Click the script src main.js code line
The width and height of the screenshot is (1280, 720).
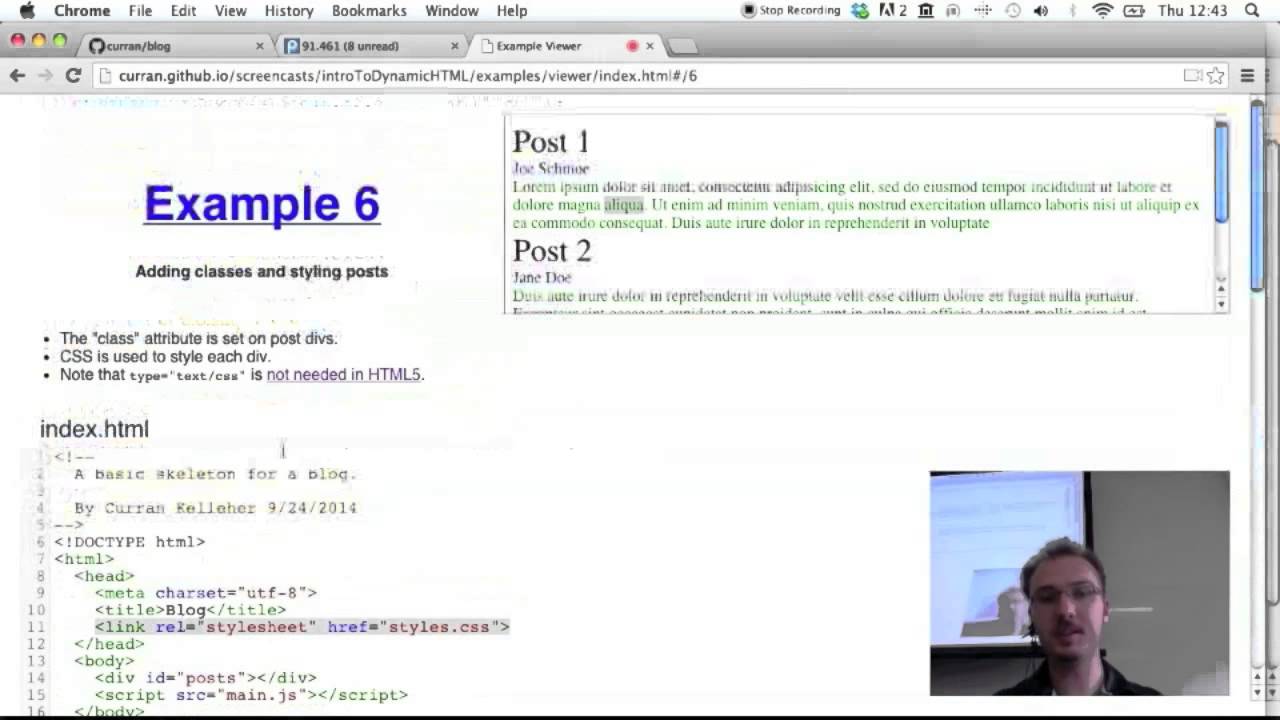tap(251, 695)
